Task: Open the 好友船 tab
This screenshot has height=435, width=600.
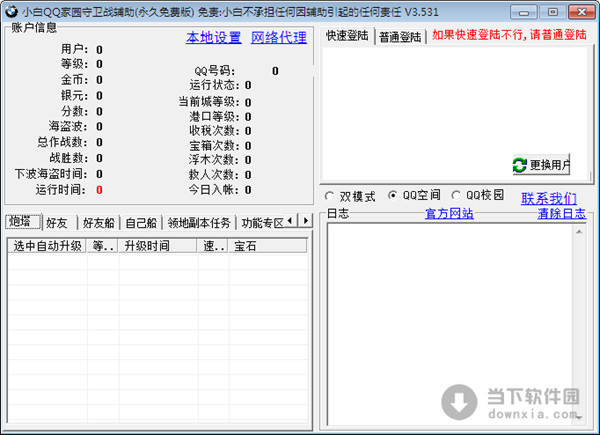Action: (x=99, y=222)
